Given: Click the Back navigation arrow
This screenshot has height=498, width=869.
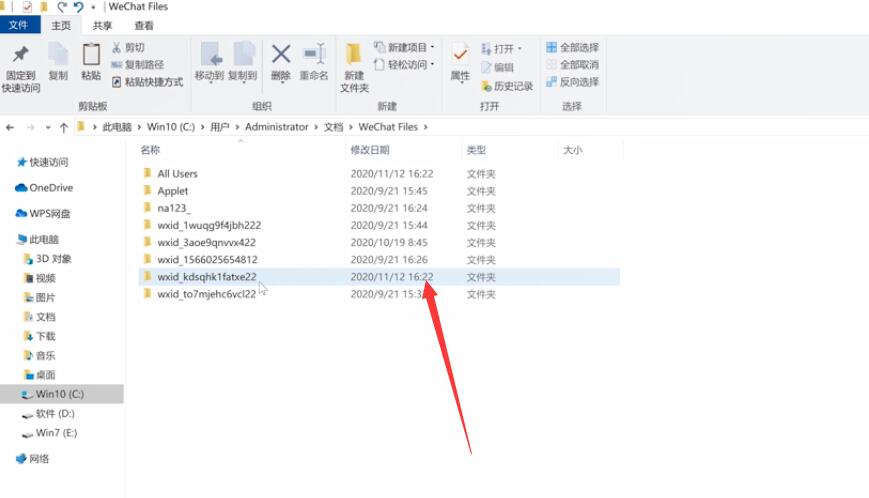Looking at the screenshot, I should 10,127.
